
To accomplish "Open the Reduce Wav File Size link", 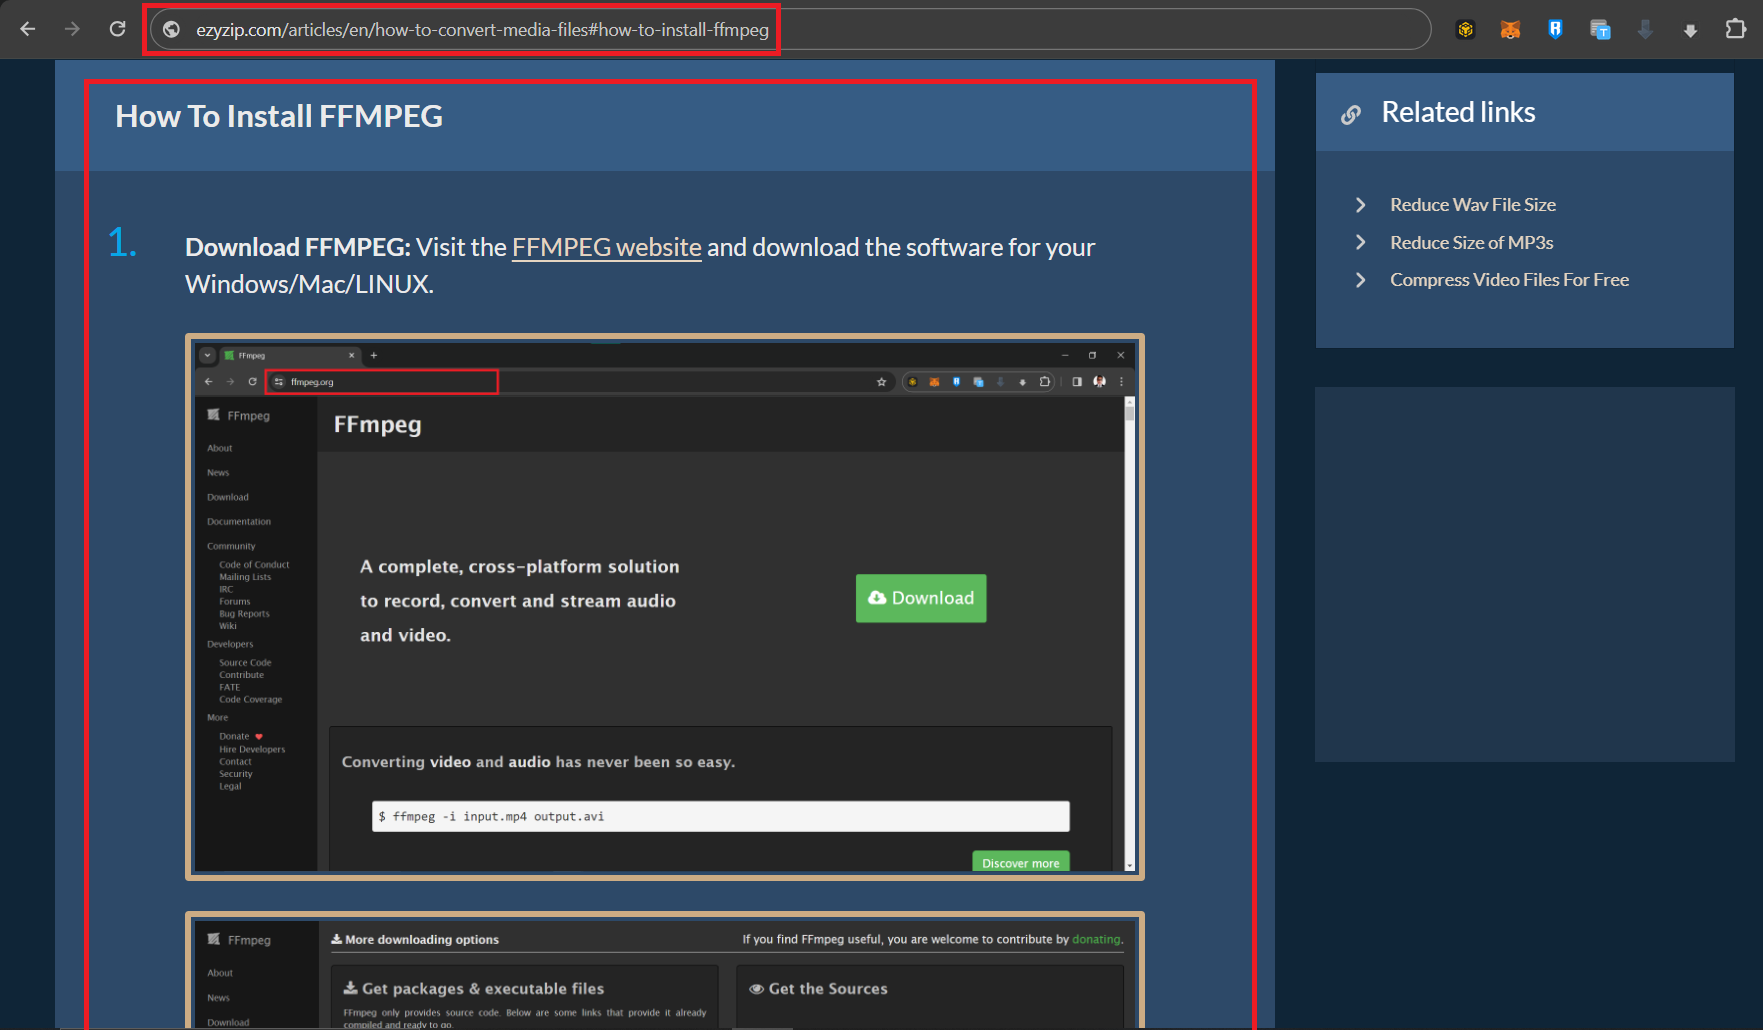I will pyautogui.click(x=1472, y=204).
